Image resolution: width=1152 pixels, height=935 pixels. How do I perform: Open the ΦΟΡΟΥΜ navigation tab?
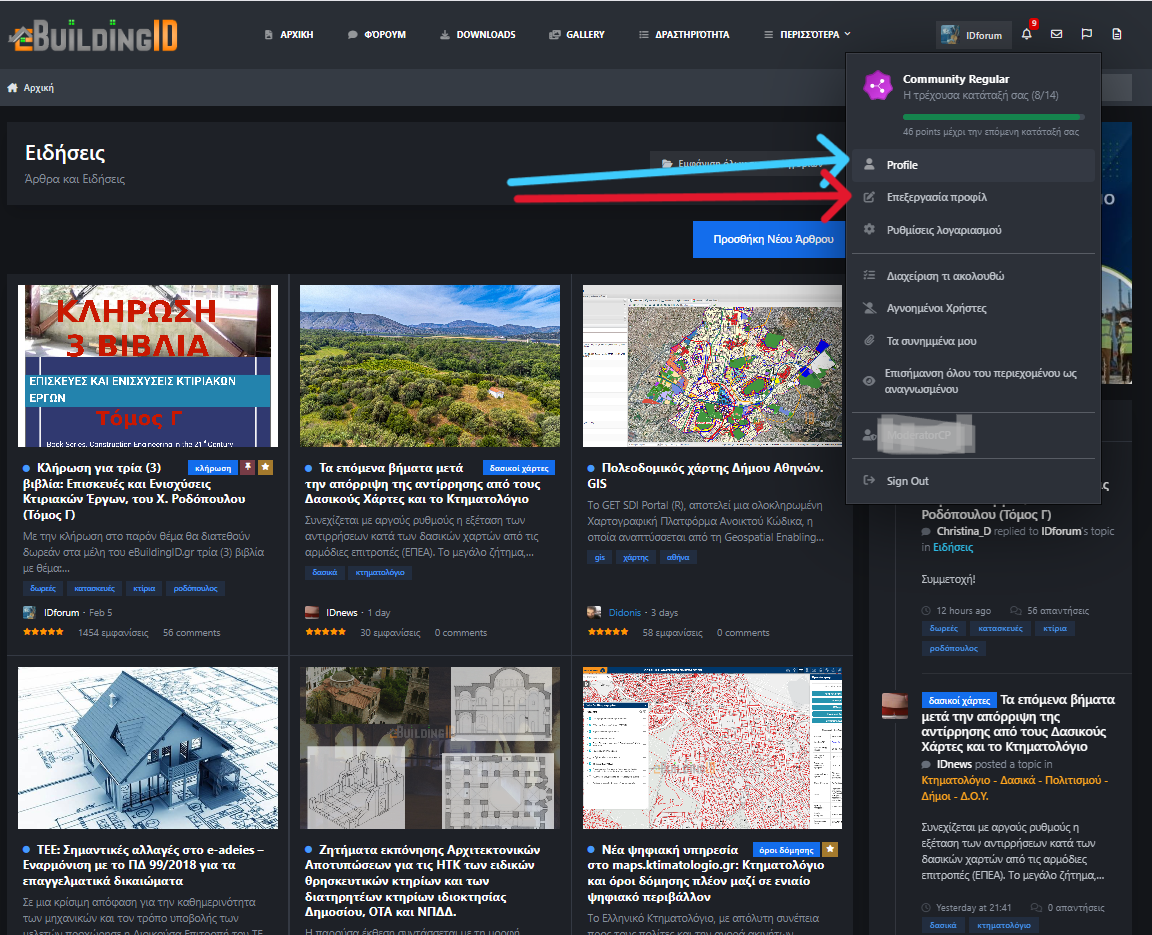(377, 35)
